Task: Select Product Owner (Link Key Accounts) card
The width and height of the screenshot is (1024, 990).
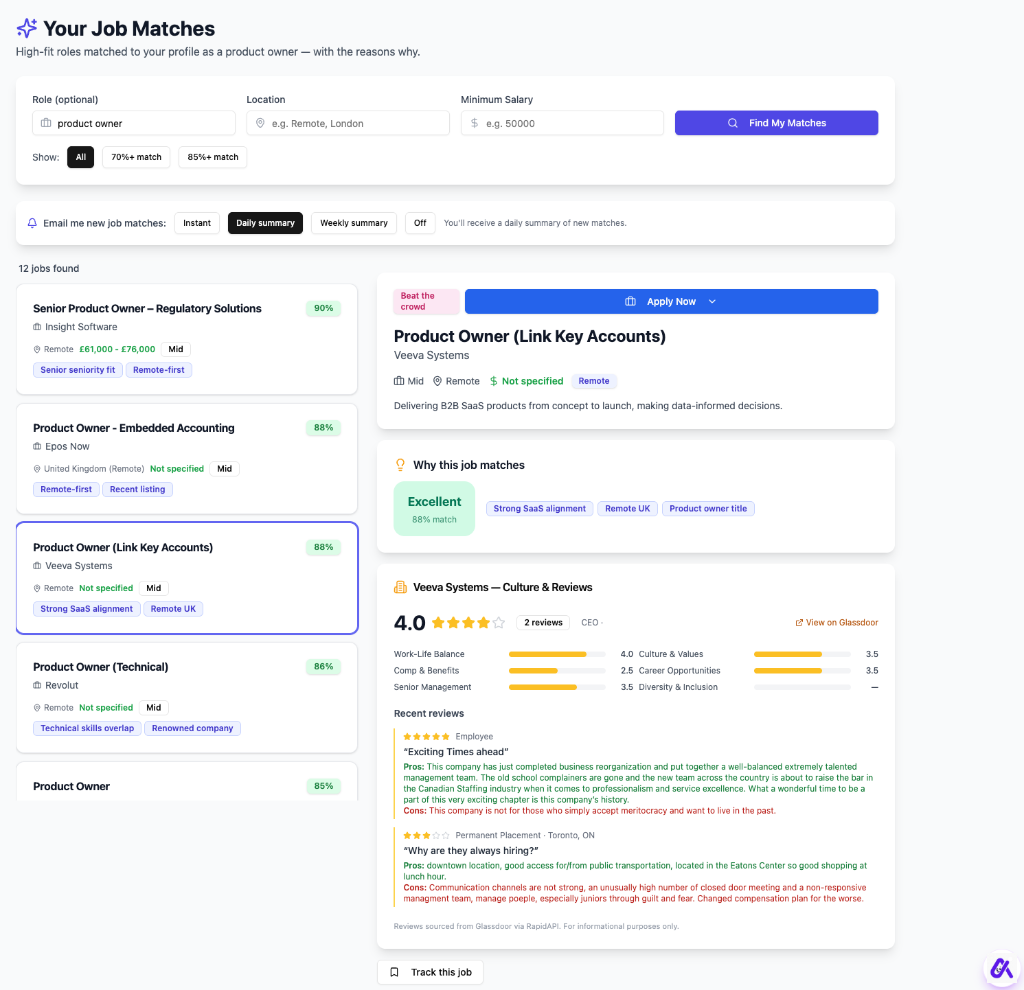Action: tap(187, 578)
